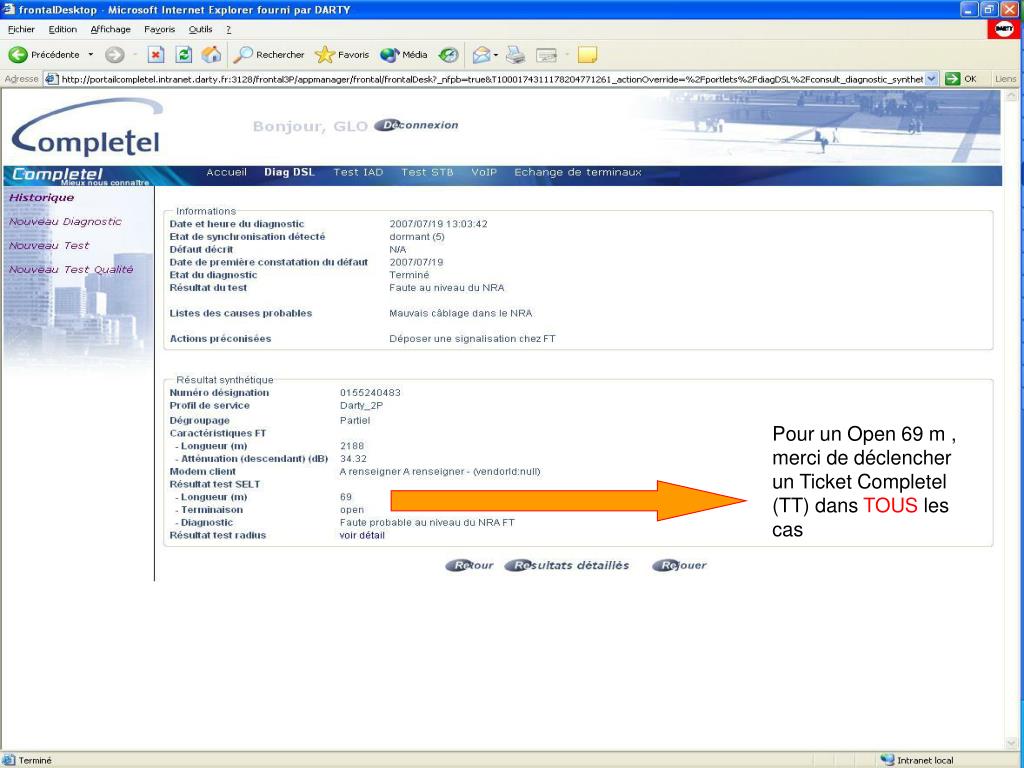Click the Précédente back arrow icon
This screenshot has height=768, width=1024.
click(18, 55)
